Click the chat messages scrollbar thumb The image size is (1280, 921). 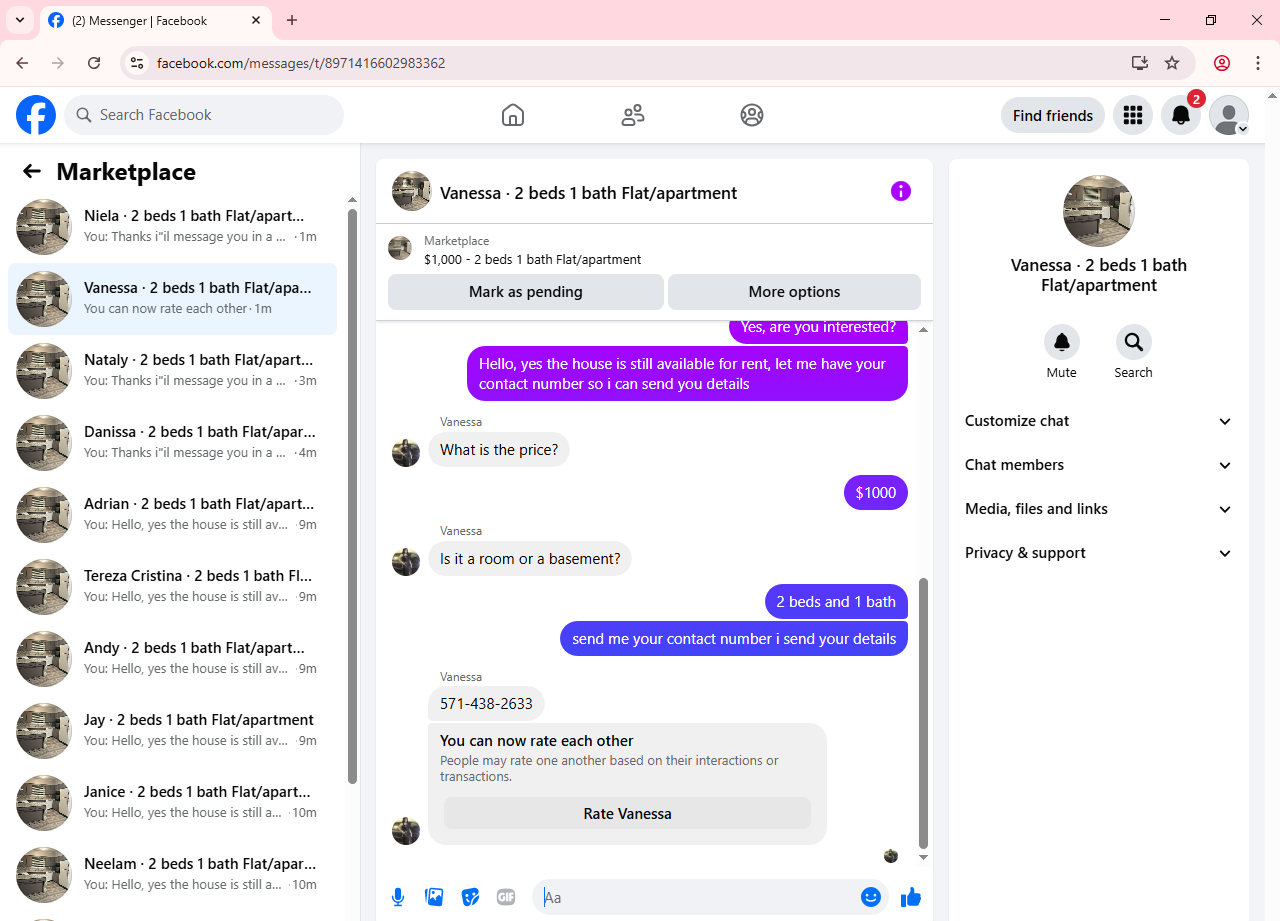coord(923,713)
